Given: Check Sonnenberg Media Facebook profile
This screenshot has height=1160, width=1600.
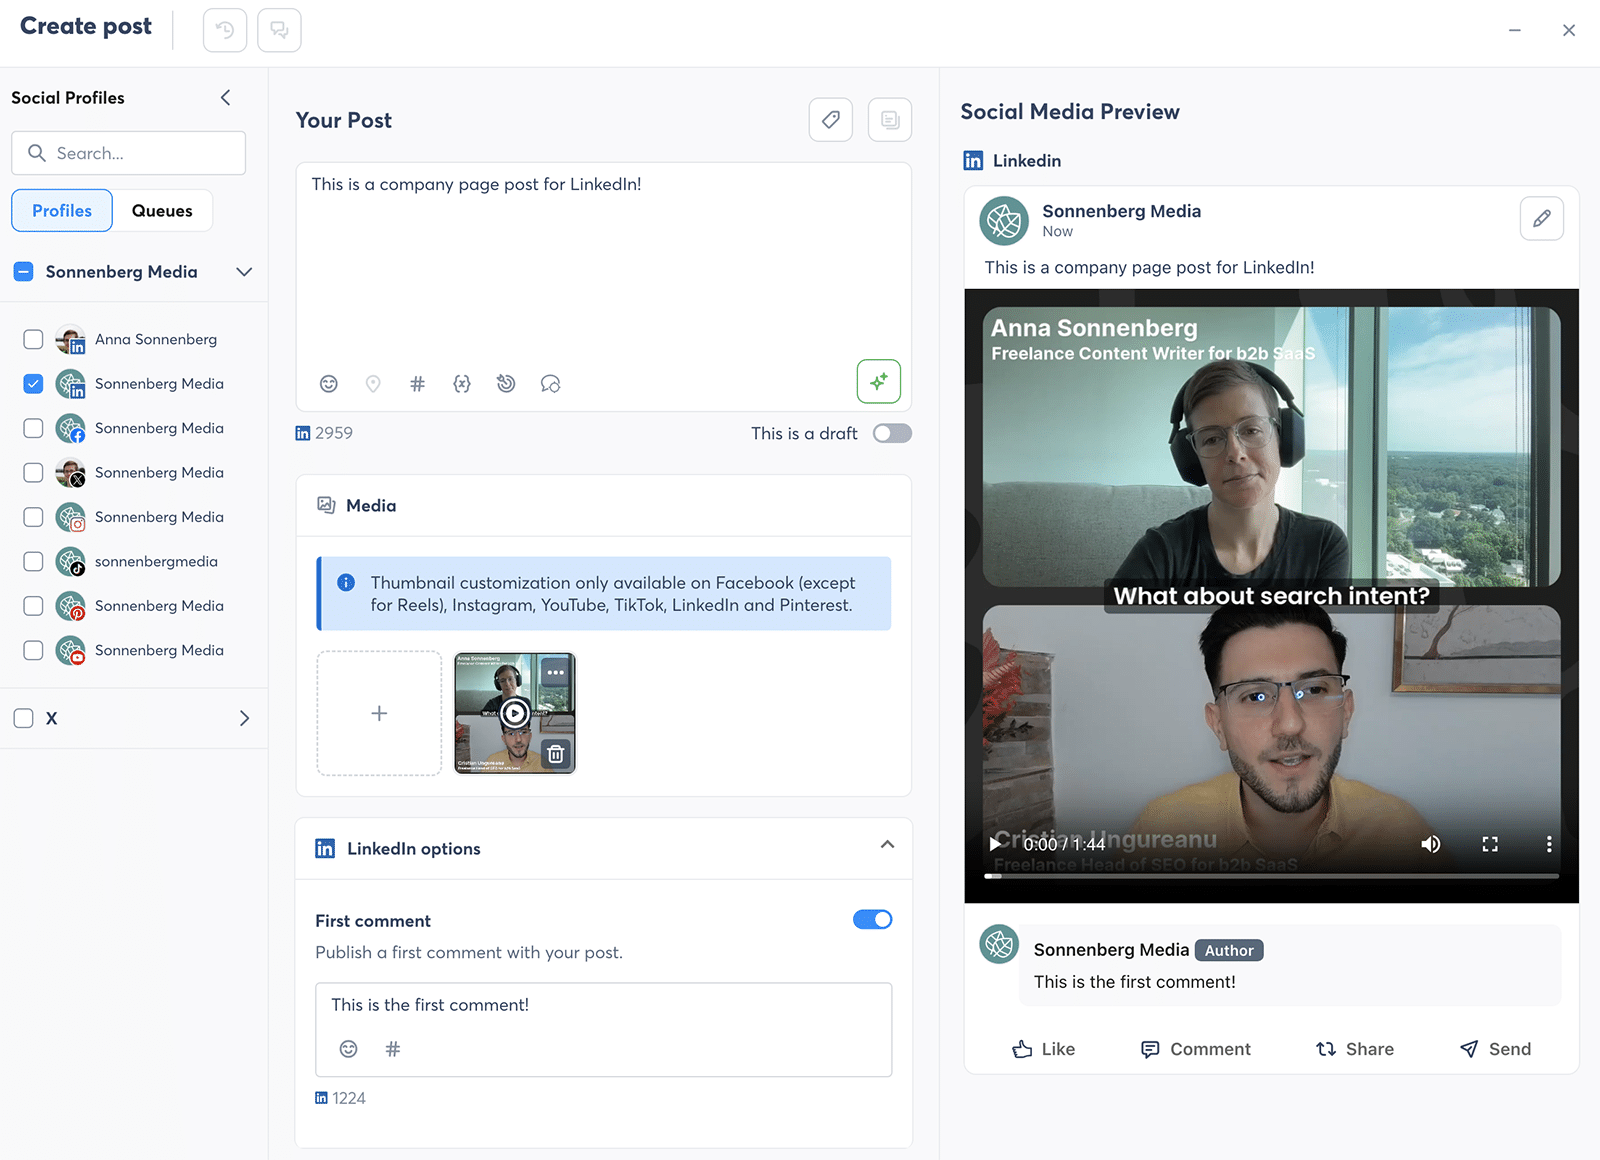Looking at the screenshot, I should [33, 428].
